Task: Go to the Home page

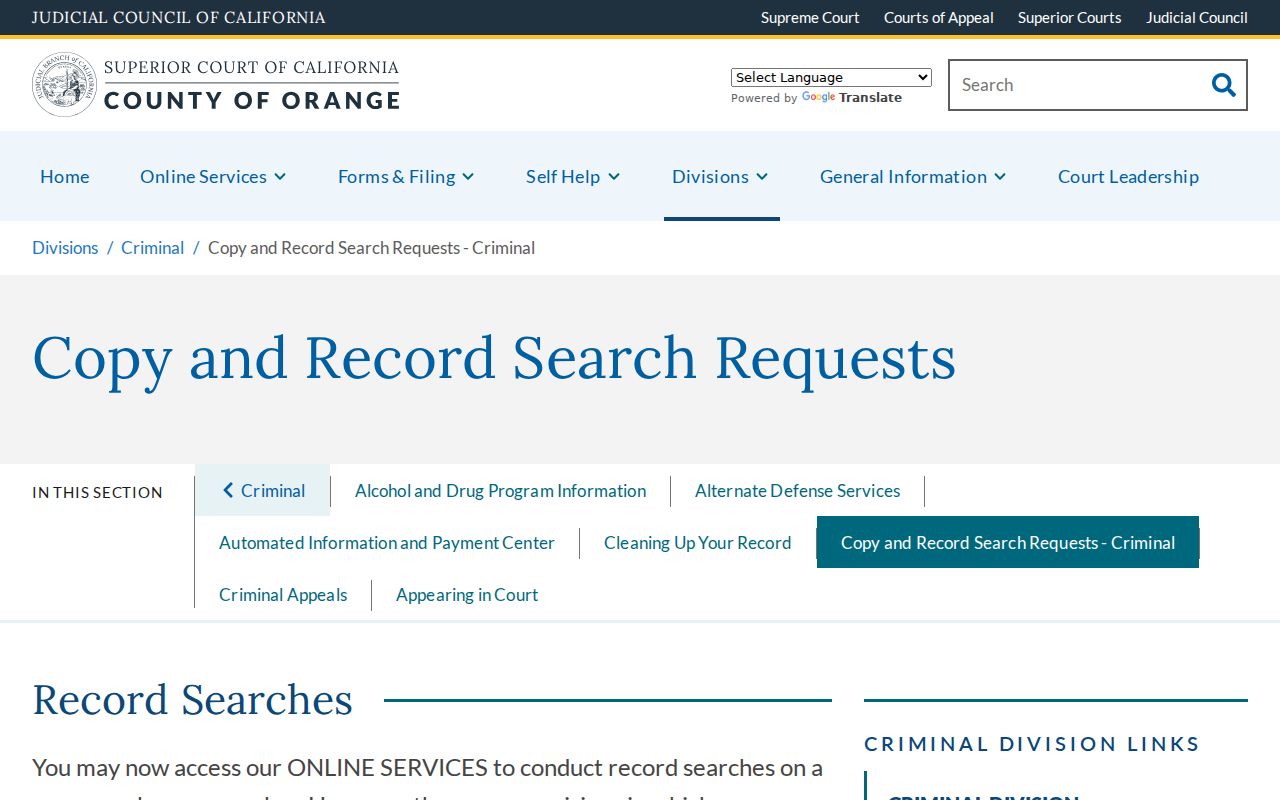Action: 65,176
